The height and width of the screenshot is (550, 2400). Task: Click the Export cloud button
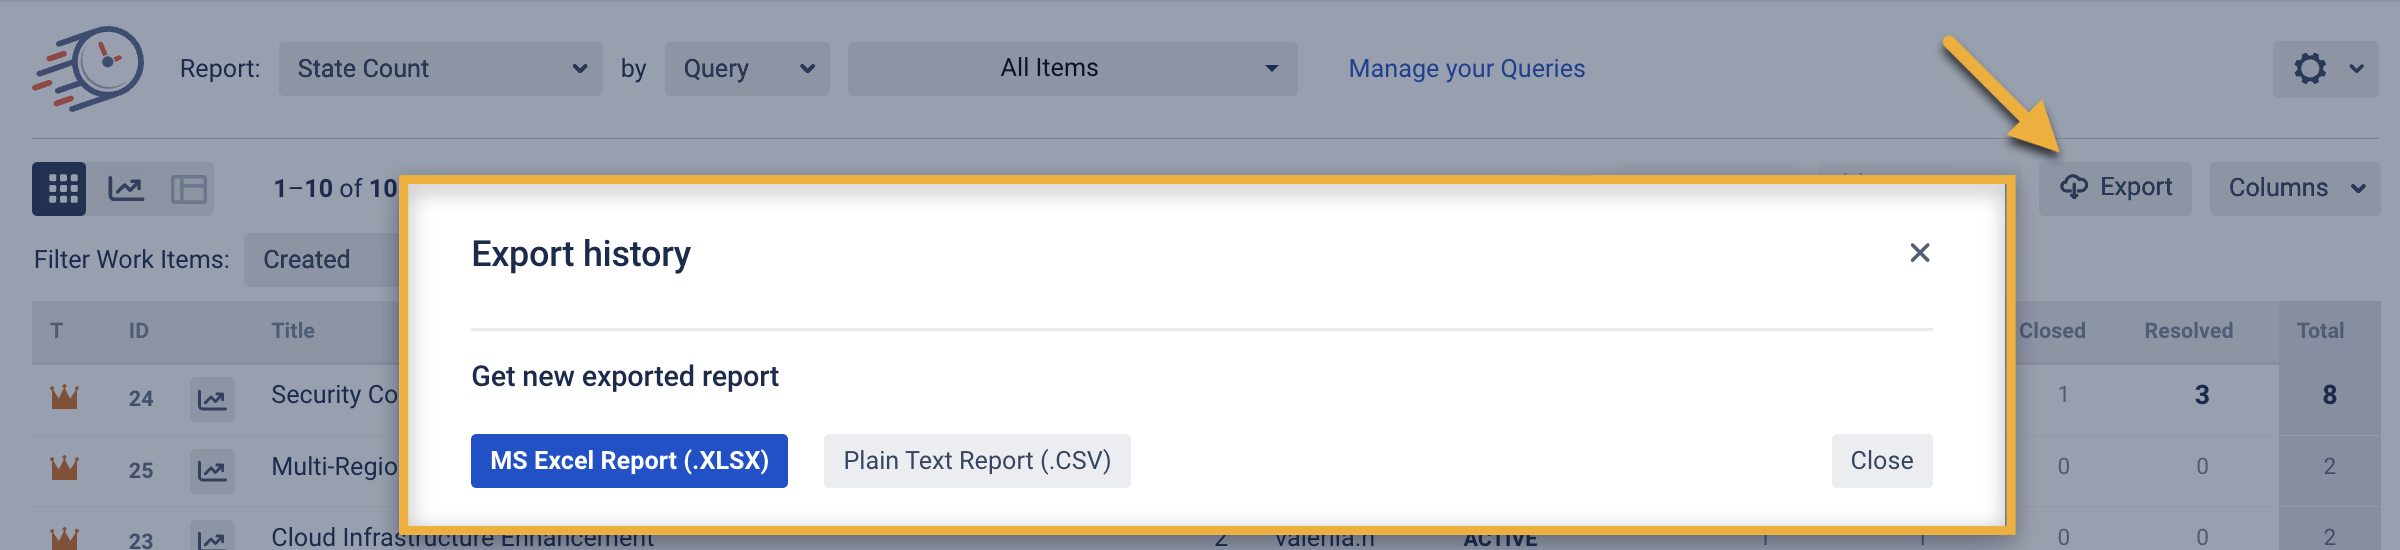2115,188
